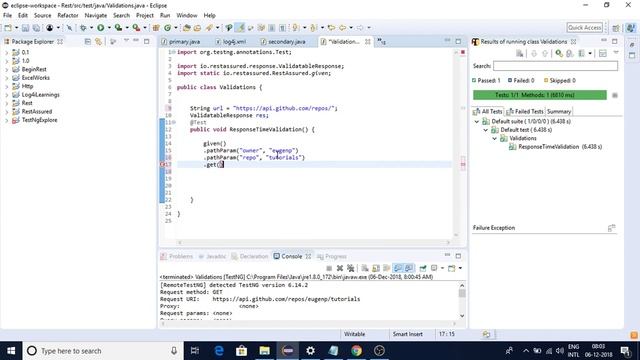640x360 pixels.
Task: Expand the Log4jLearnings project node
Action: click(x=6, y=95)
